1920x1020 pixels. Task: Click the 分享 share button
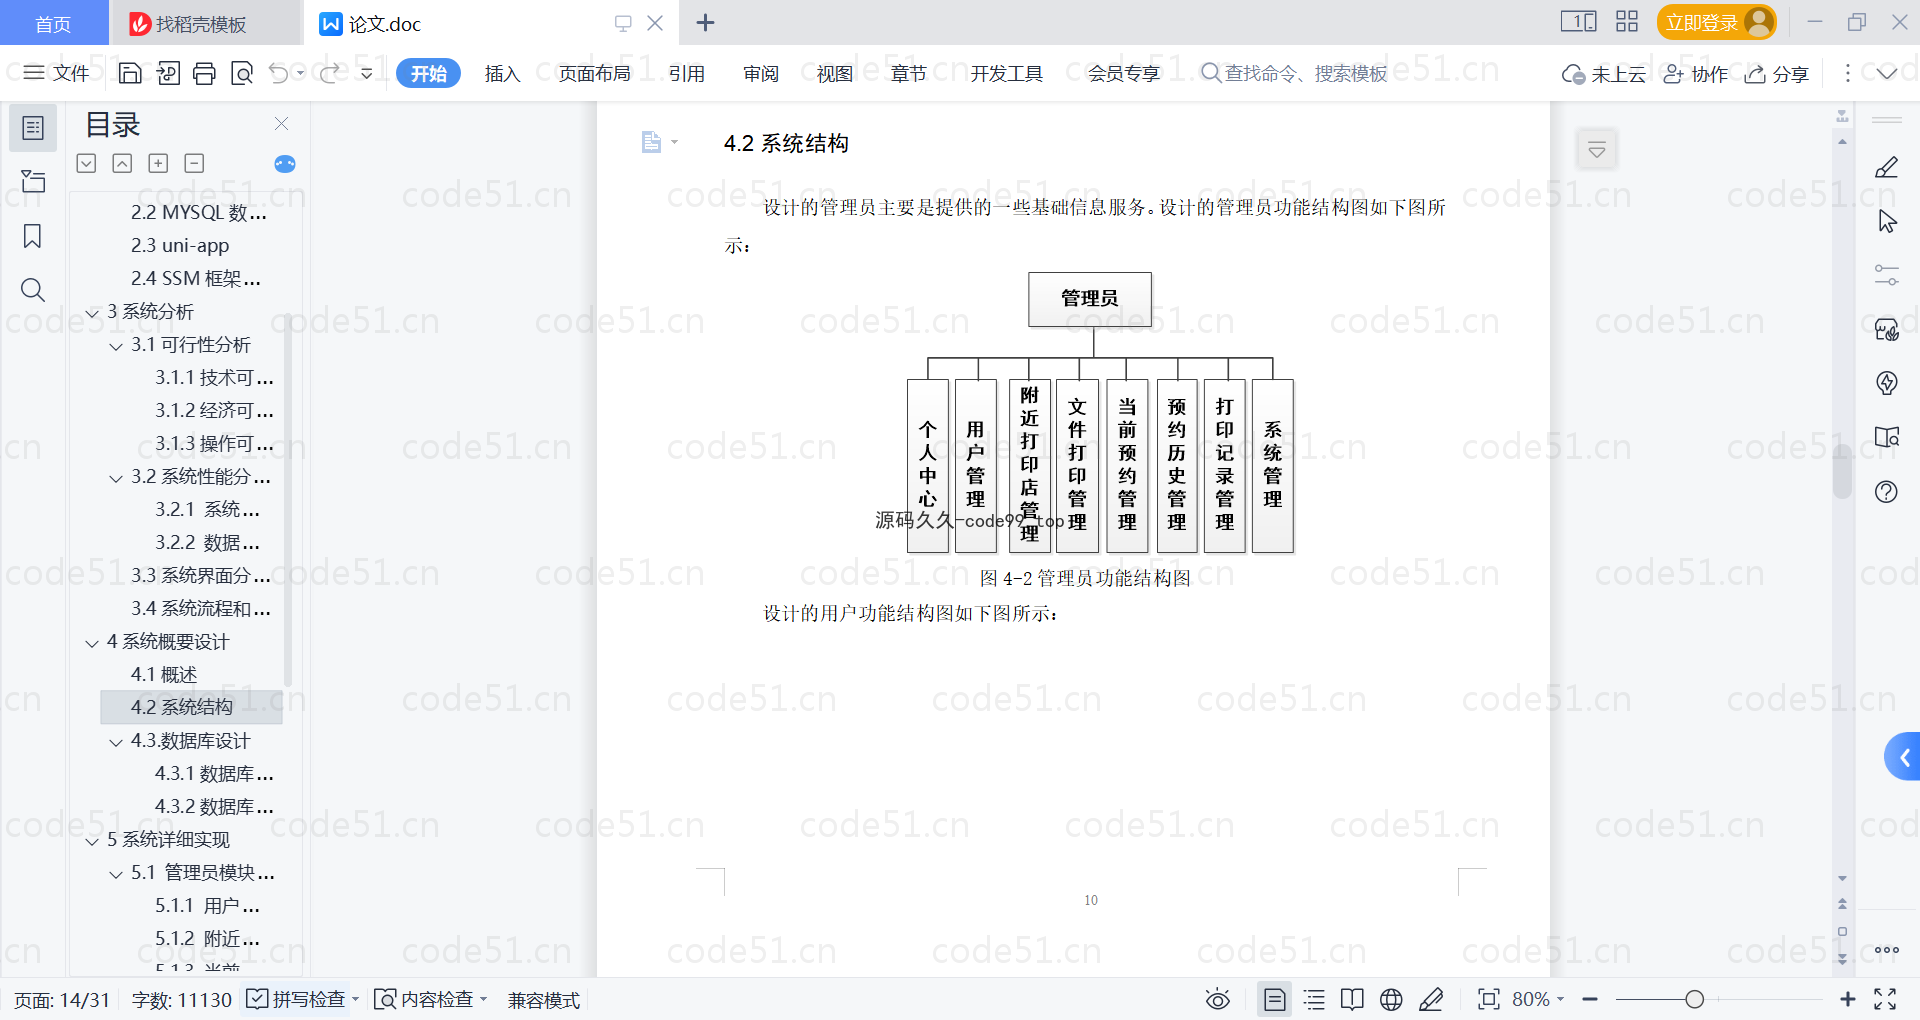[x=1777, y=74]
